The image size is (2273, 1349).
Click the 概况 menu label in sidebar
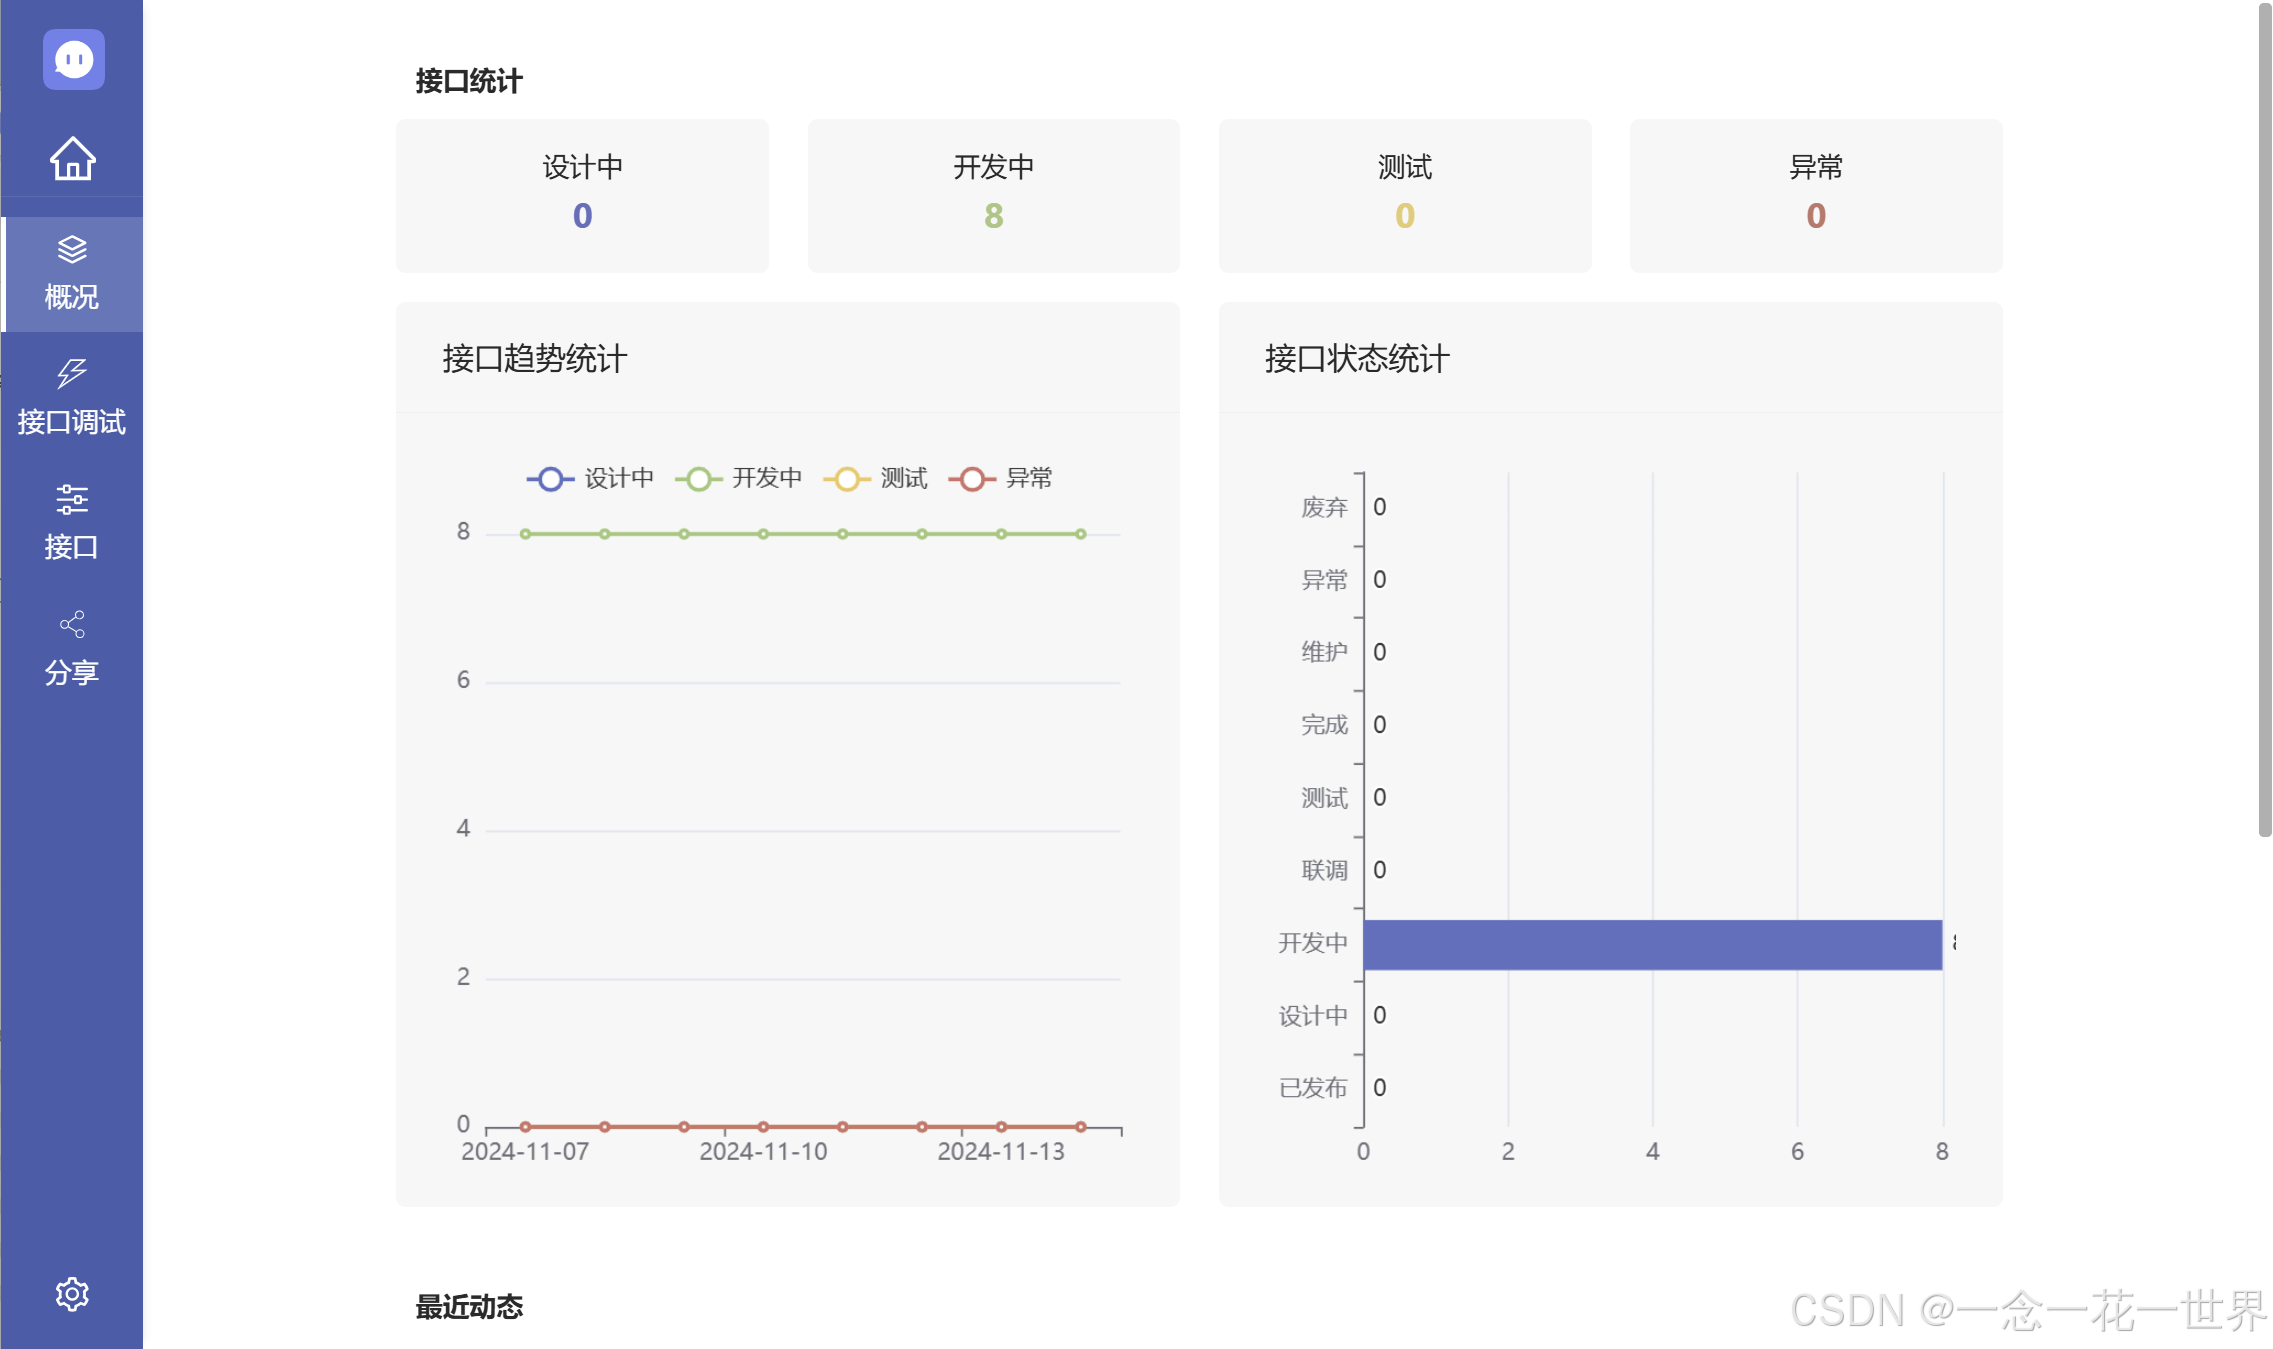point(72,297)
